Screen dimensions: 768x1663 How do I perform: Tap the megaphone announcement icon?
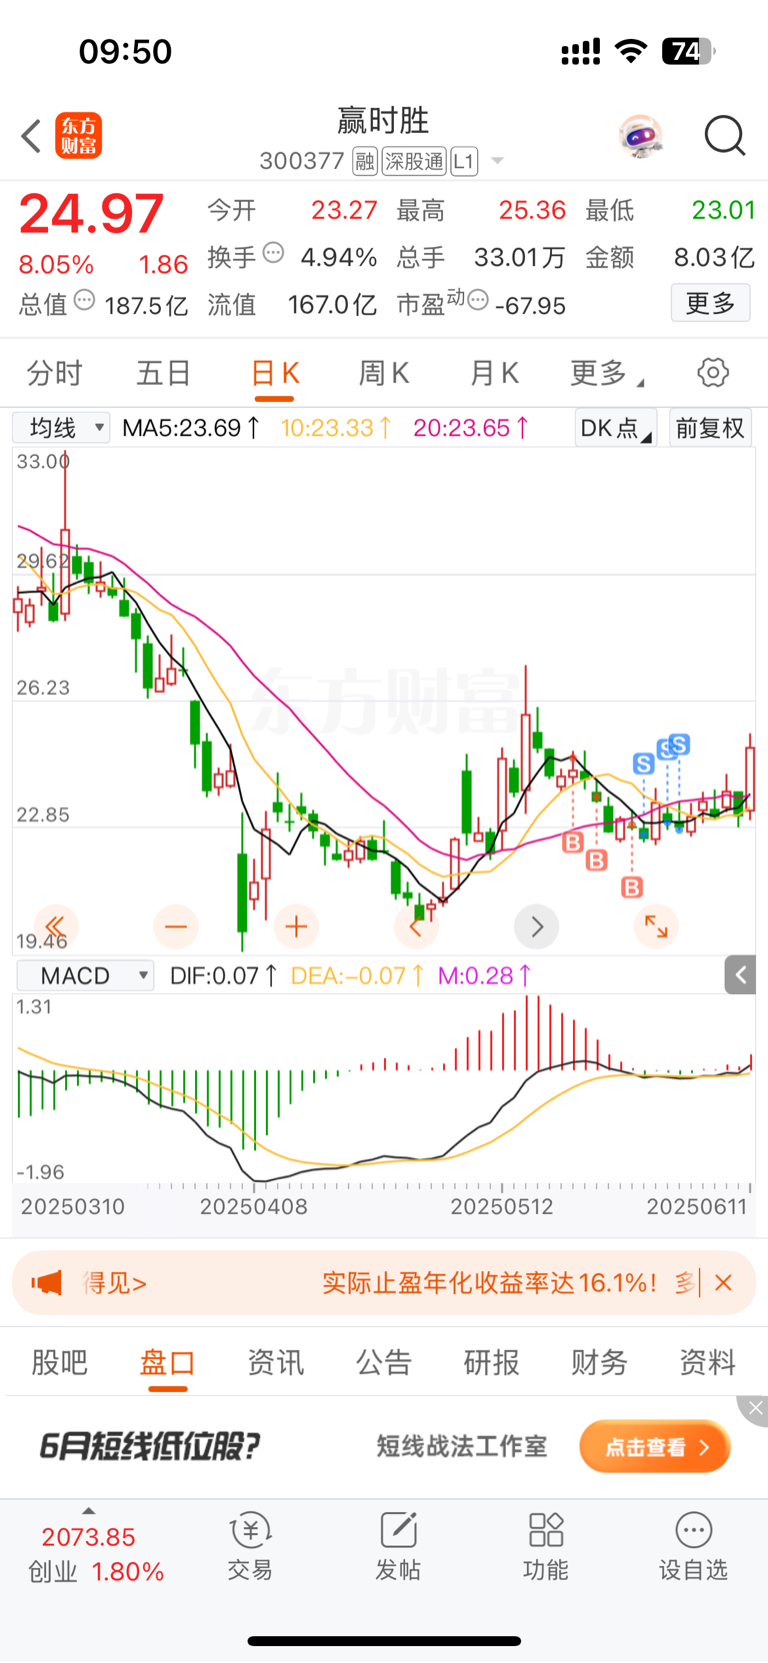(x=47, y=1283)
